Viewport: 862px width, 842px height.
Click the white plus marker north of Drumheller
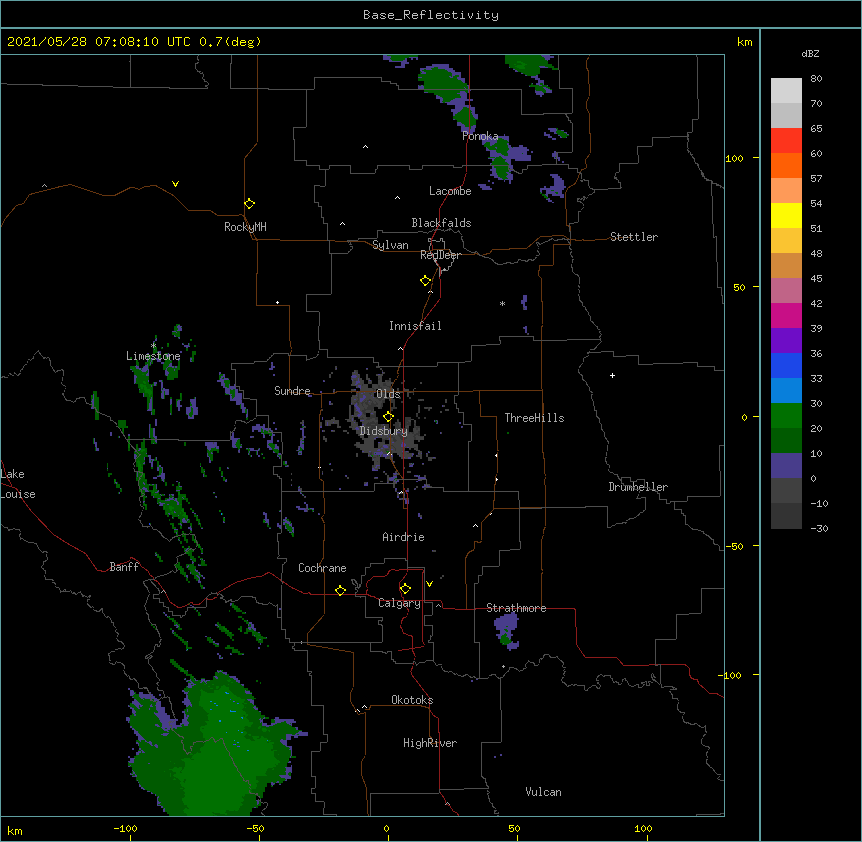coord(612,375)
